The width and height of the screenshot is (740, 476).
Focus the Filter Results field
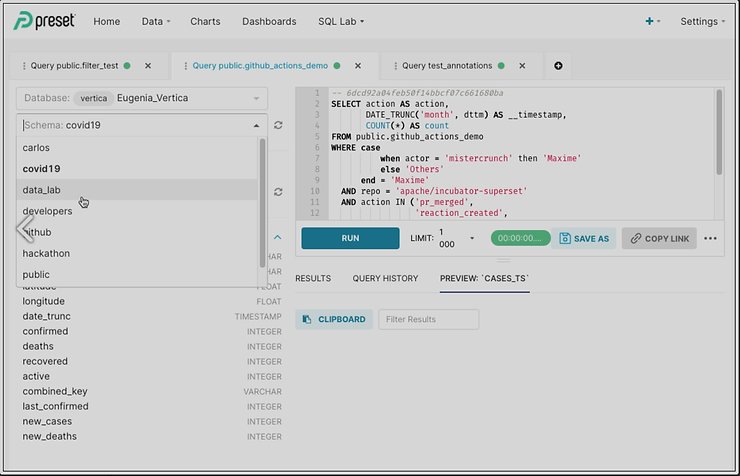429,319
